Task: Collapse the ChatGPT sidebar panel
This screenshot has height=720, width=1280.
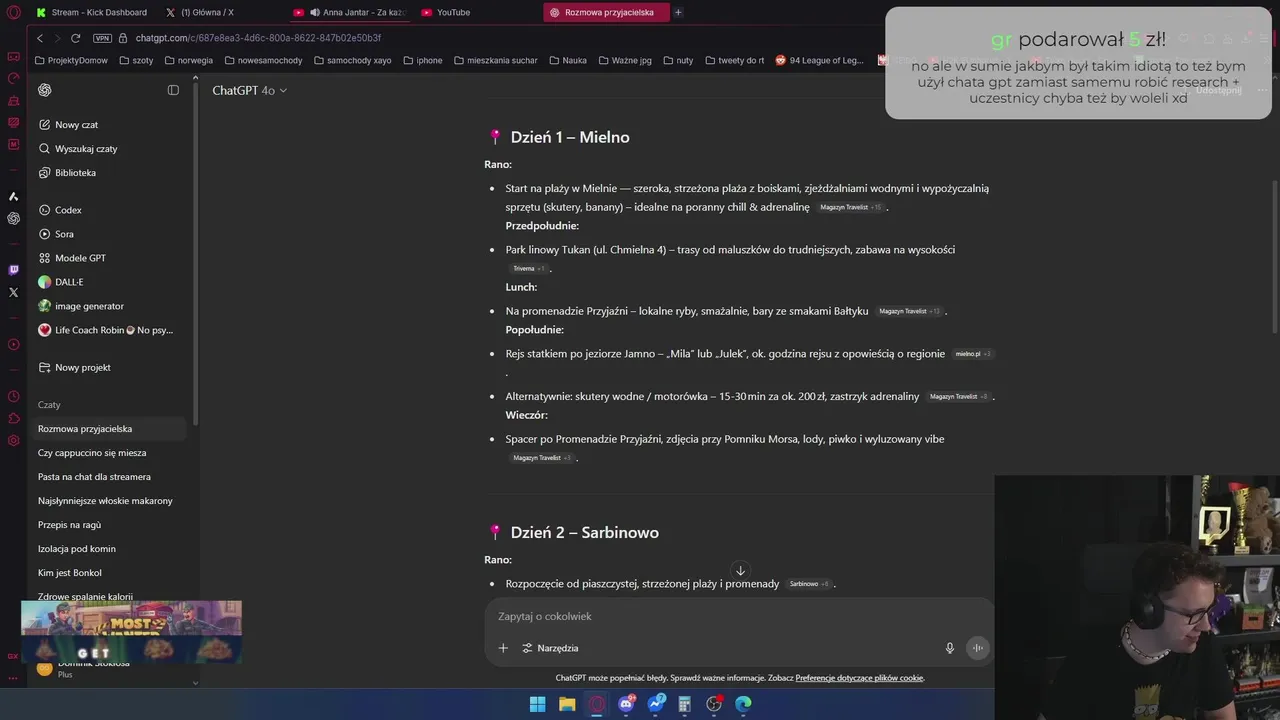Action: coord(173,90)
